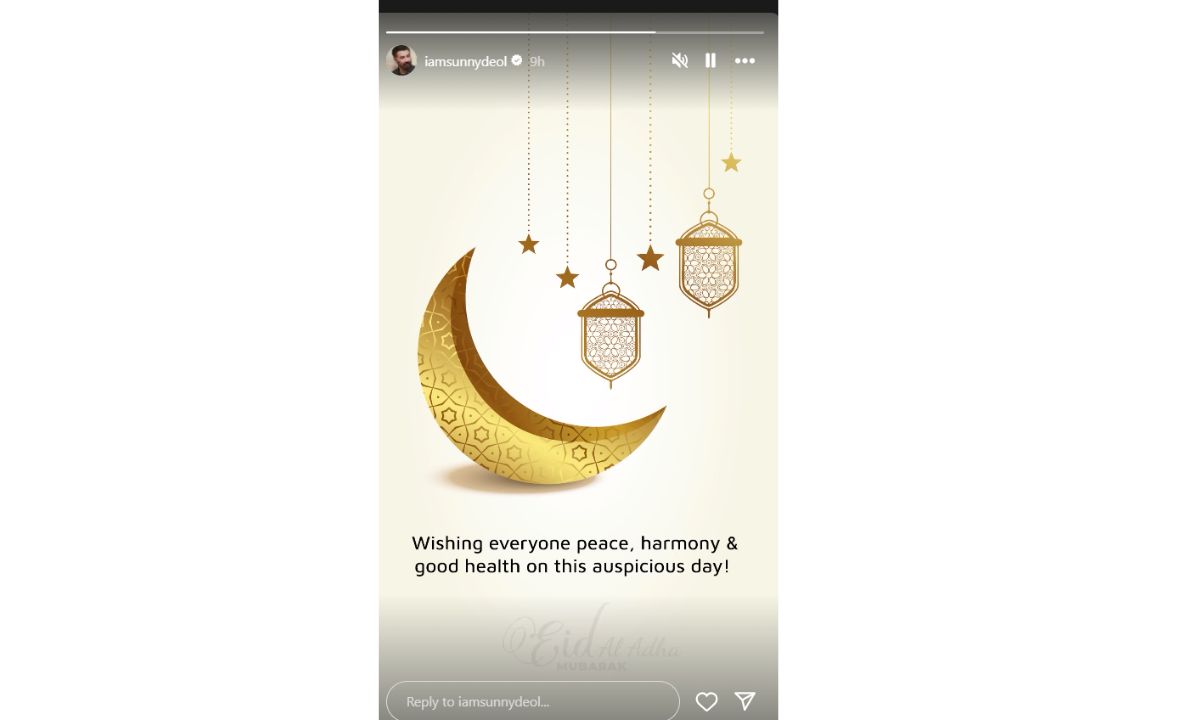Click the leftmost hanging brown star
The image size is (1200, 720).
(529, 244)
